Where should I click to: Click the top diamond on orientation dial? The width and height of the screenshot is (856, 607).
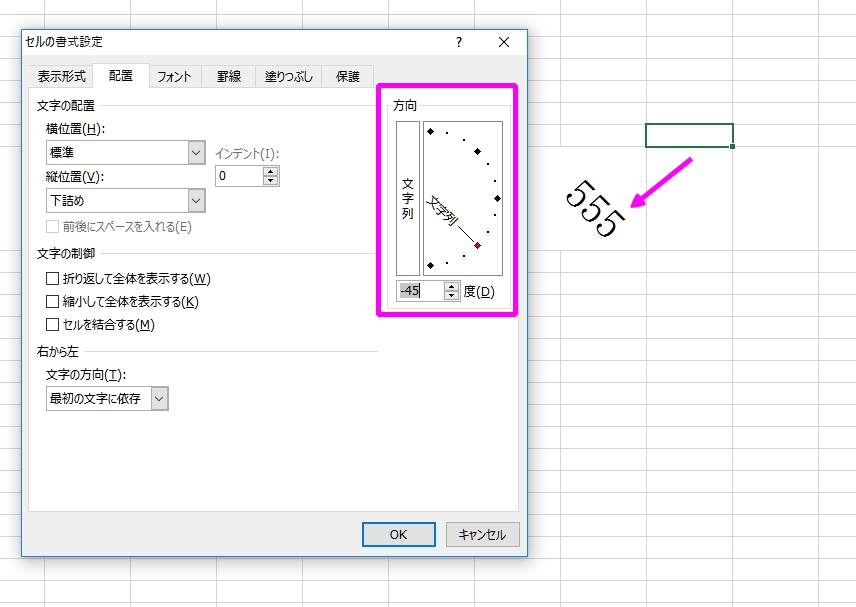point(430,131)
